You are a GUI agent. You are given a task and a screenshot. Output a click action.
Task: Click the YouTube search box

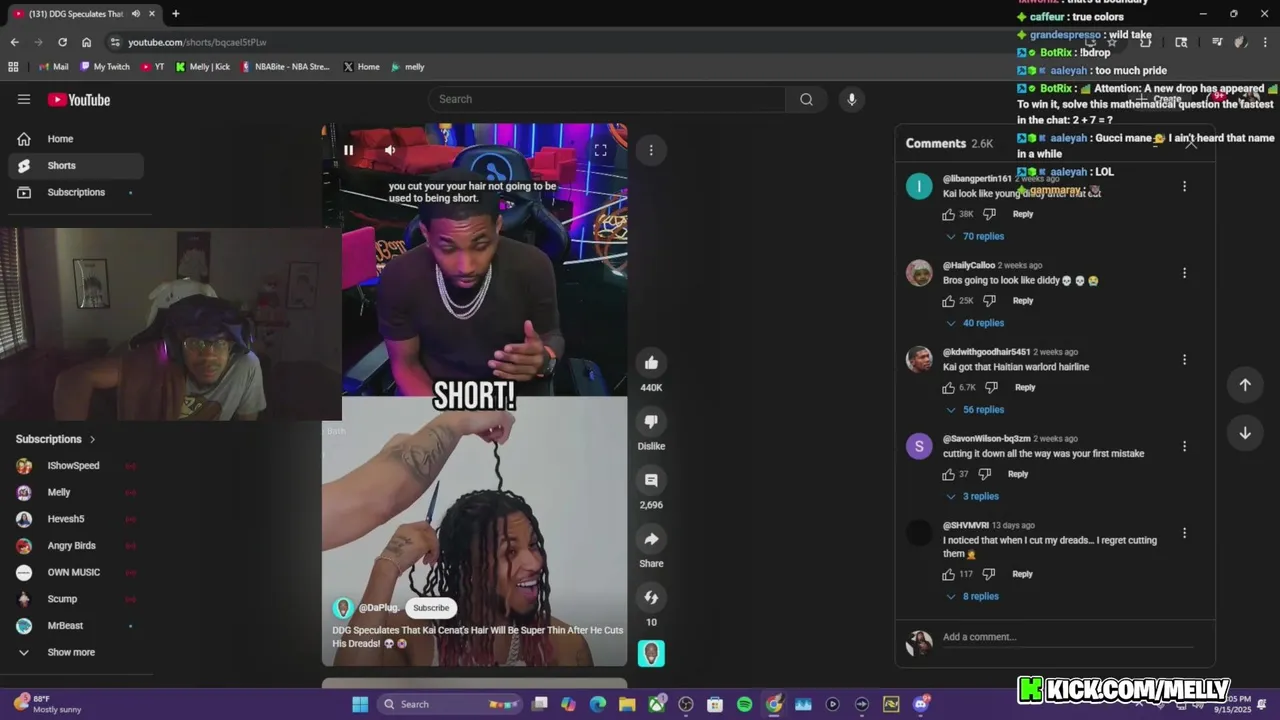point(607,99)
